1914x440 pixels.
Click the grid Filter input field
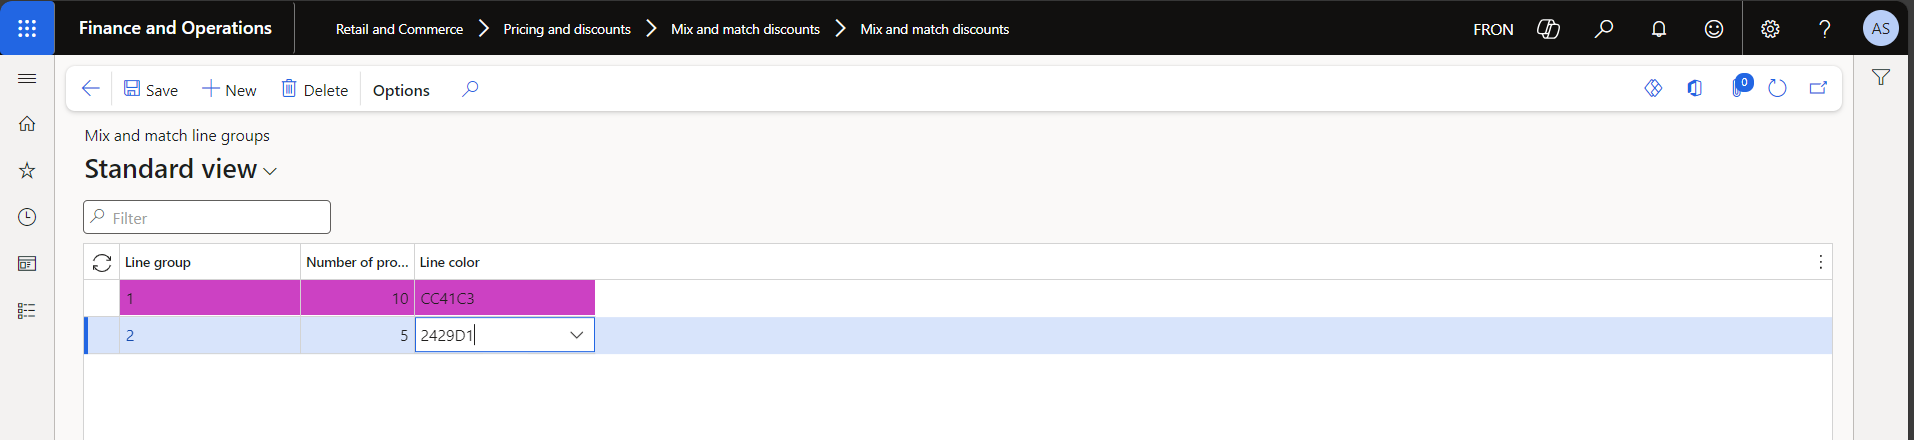pos(207,218)
